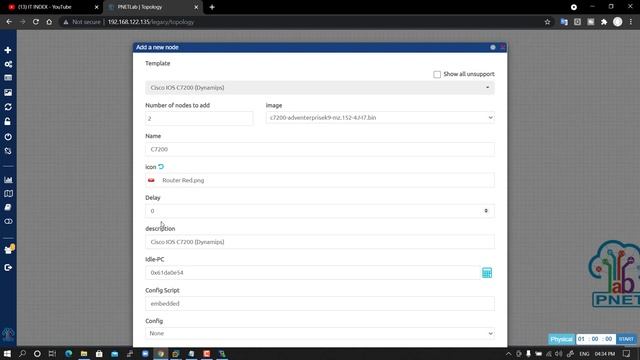
Task: Click the address bar URL 192.168.122.135
Action: click(151, 22)
